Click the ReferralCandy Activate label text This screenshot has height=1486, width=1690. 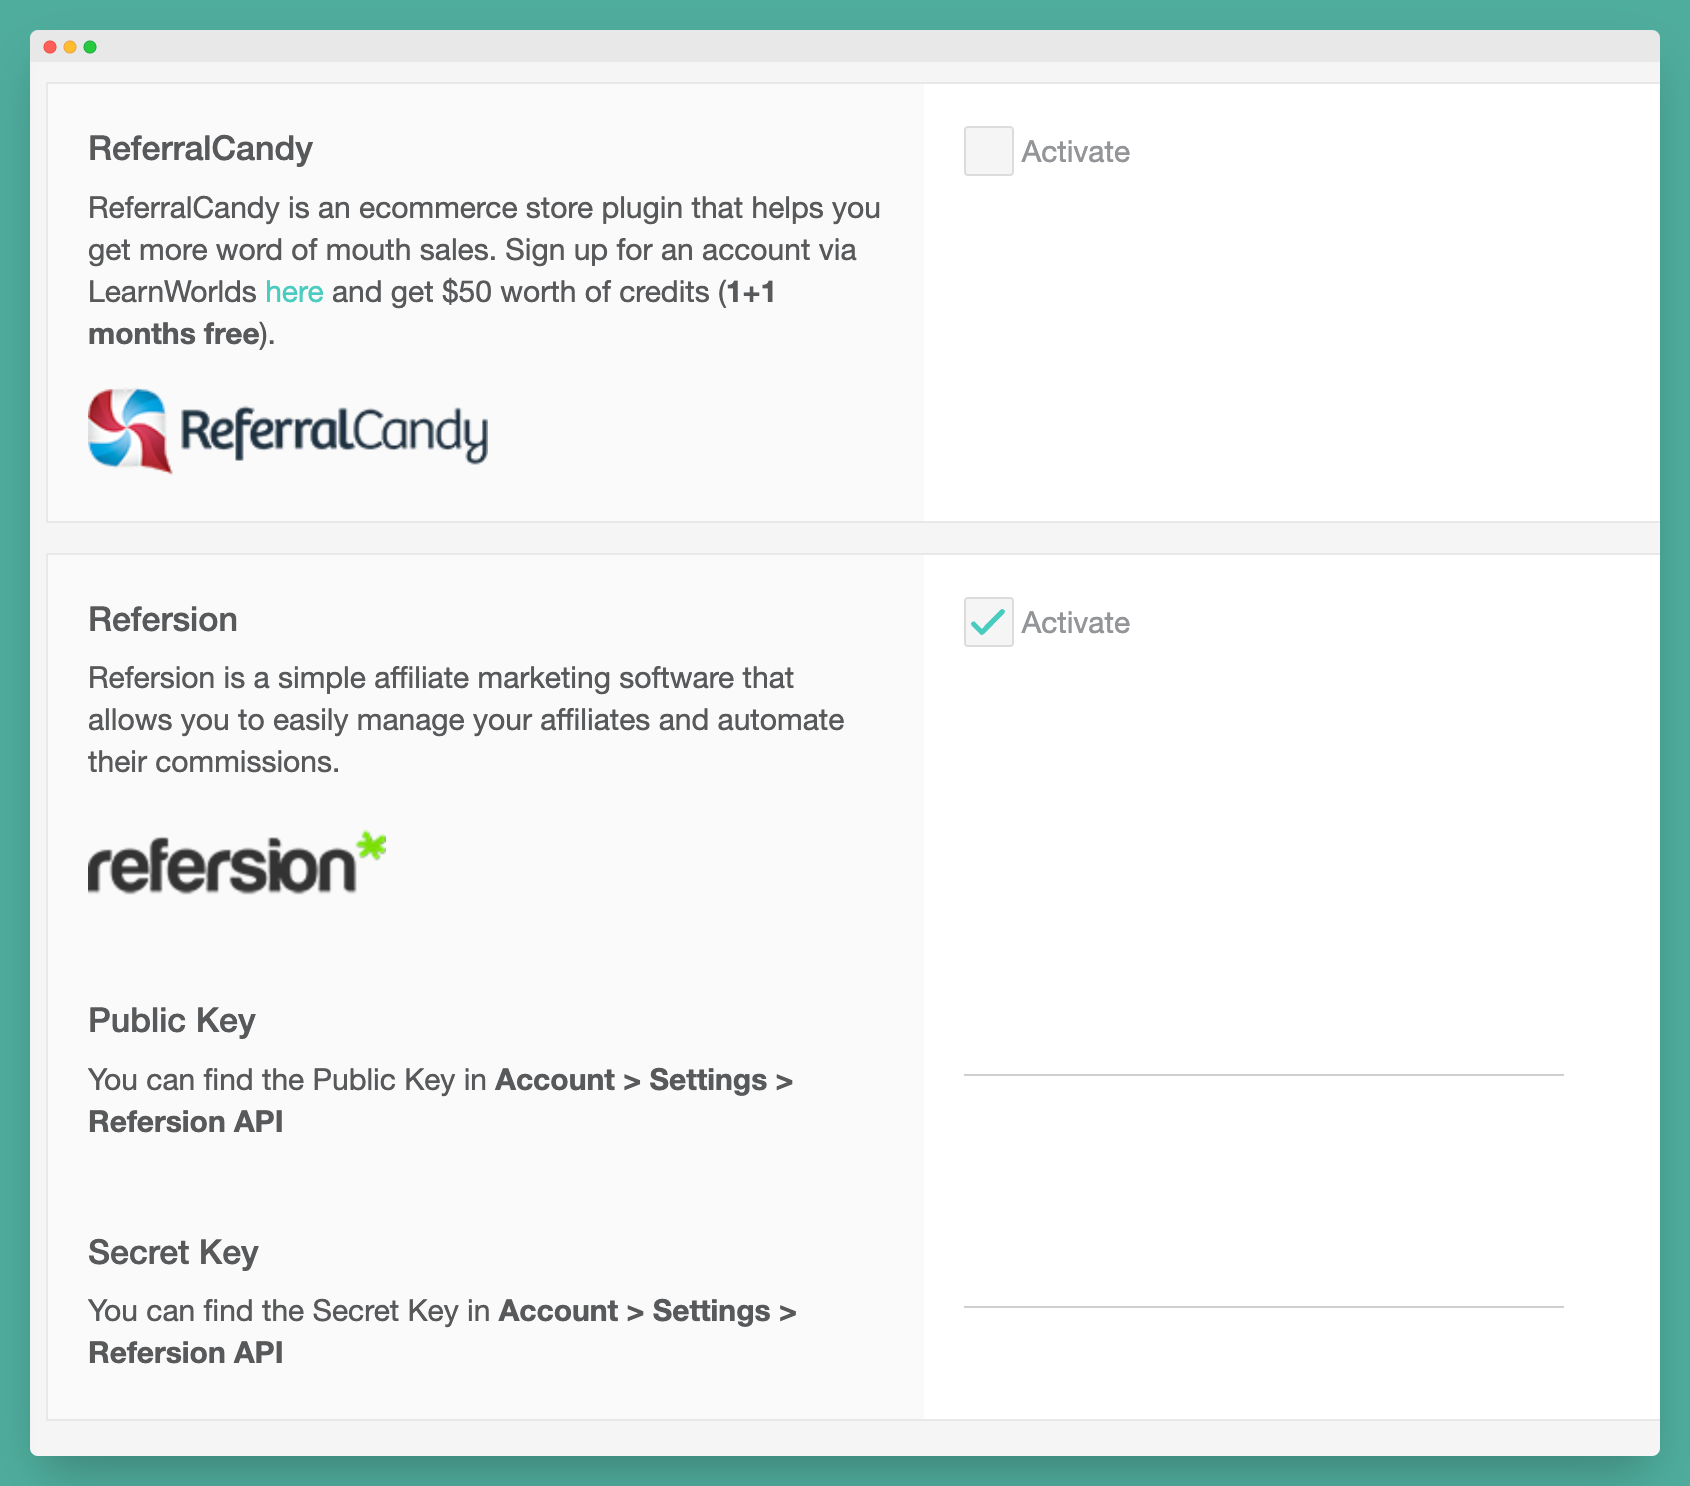point(1075,152)
